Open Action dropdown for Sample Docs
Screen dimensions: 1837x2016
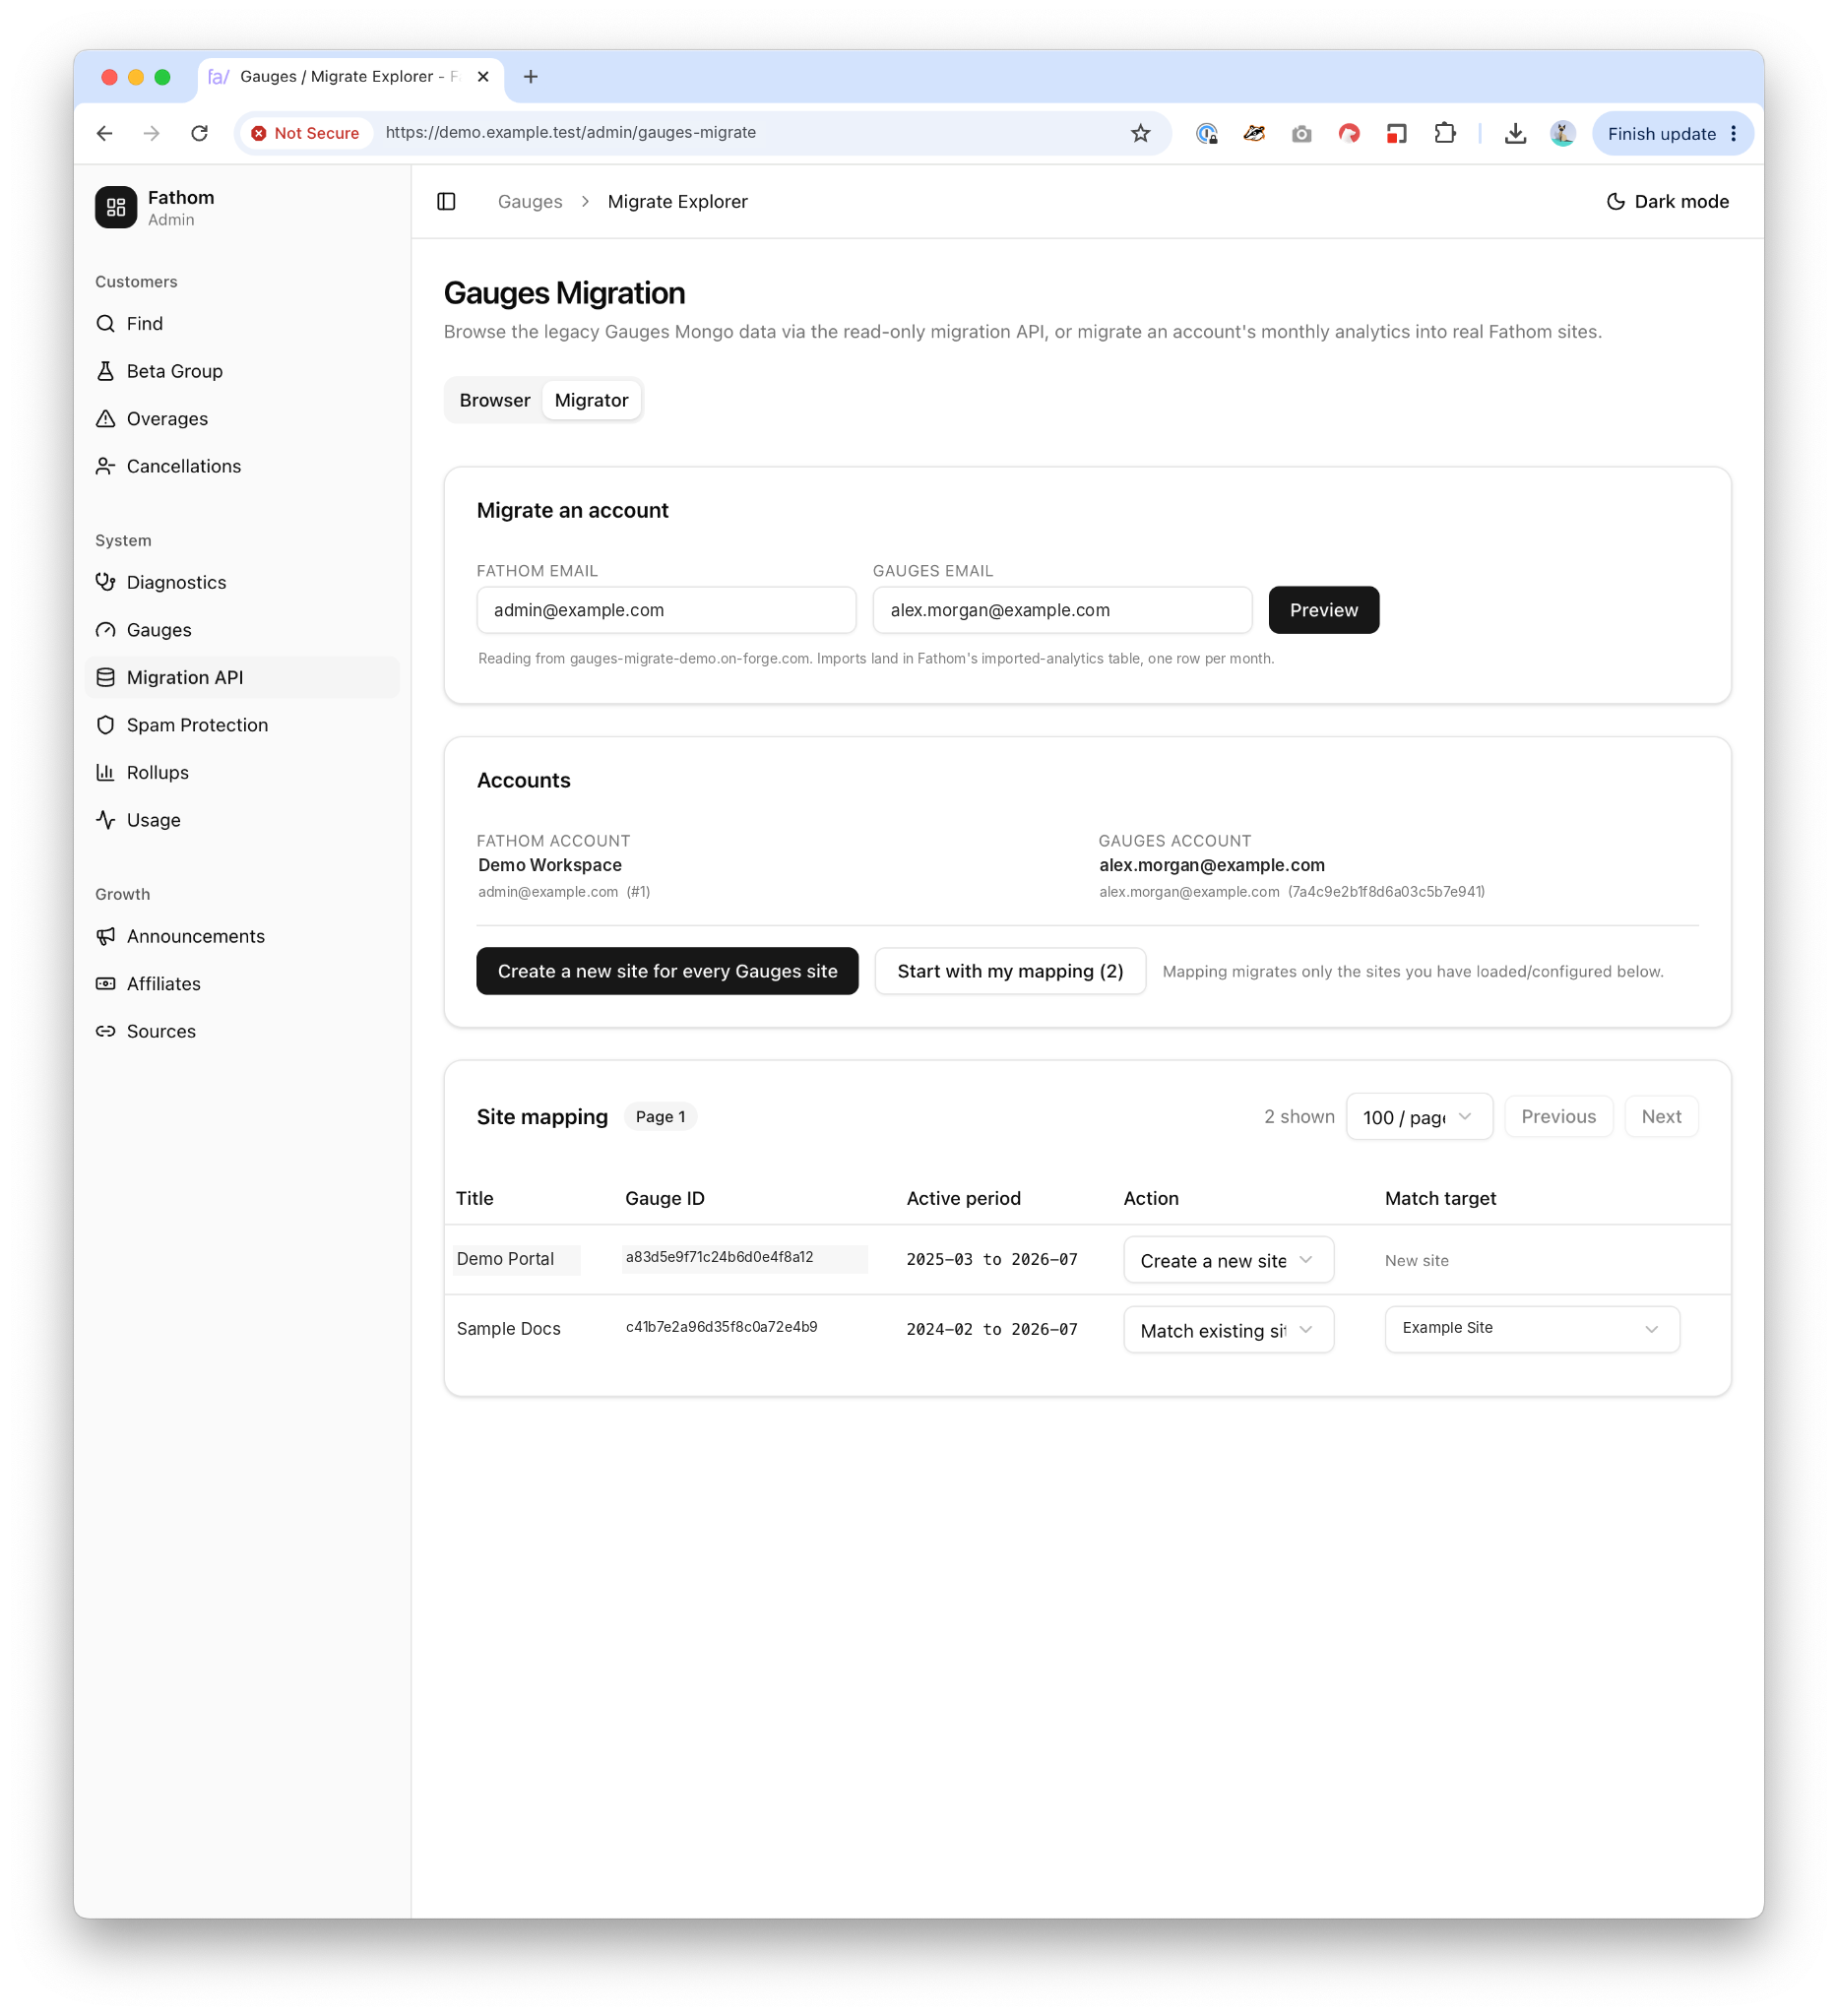(x=1228, y=1330)
